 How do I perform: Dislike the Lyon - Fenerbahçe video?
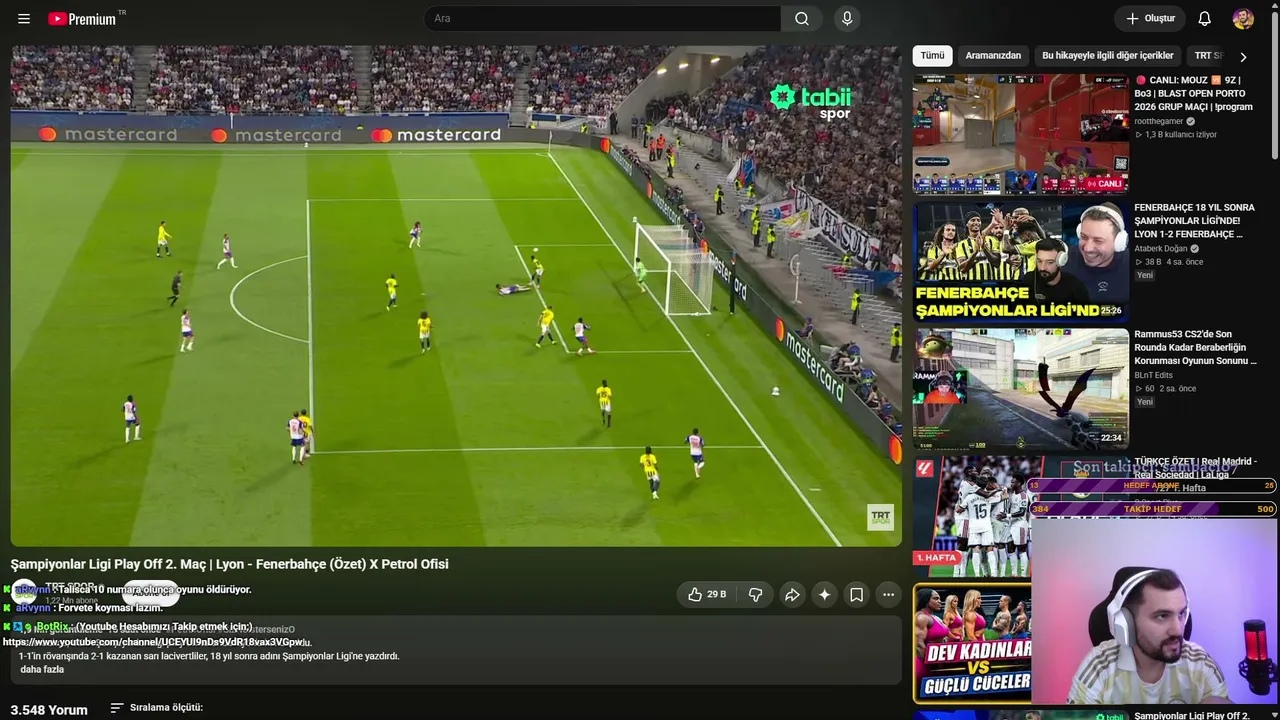coord(756,595)
